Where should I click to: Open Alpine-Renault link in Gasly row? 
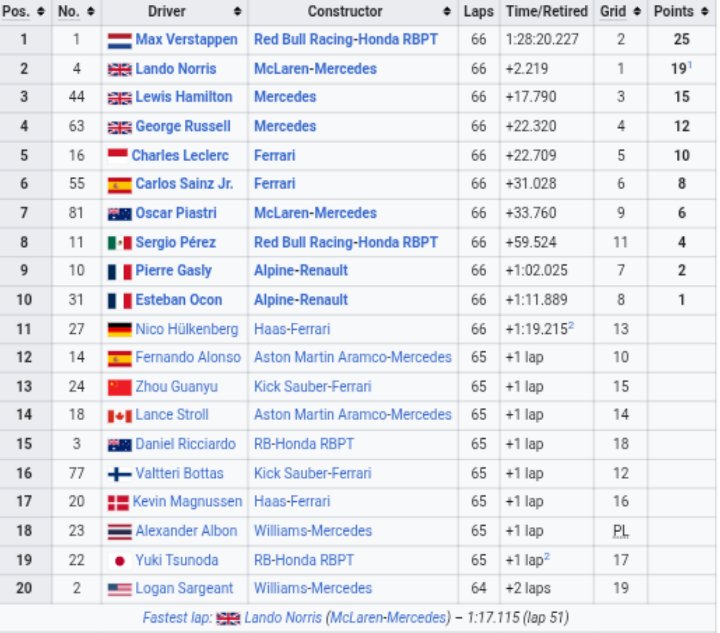point(301,271)
